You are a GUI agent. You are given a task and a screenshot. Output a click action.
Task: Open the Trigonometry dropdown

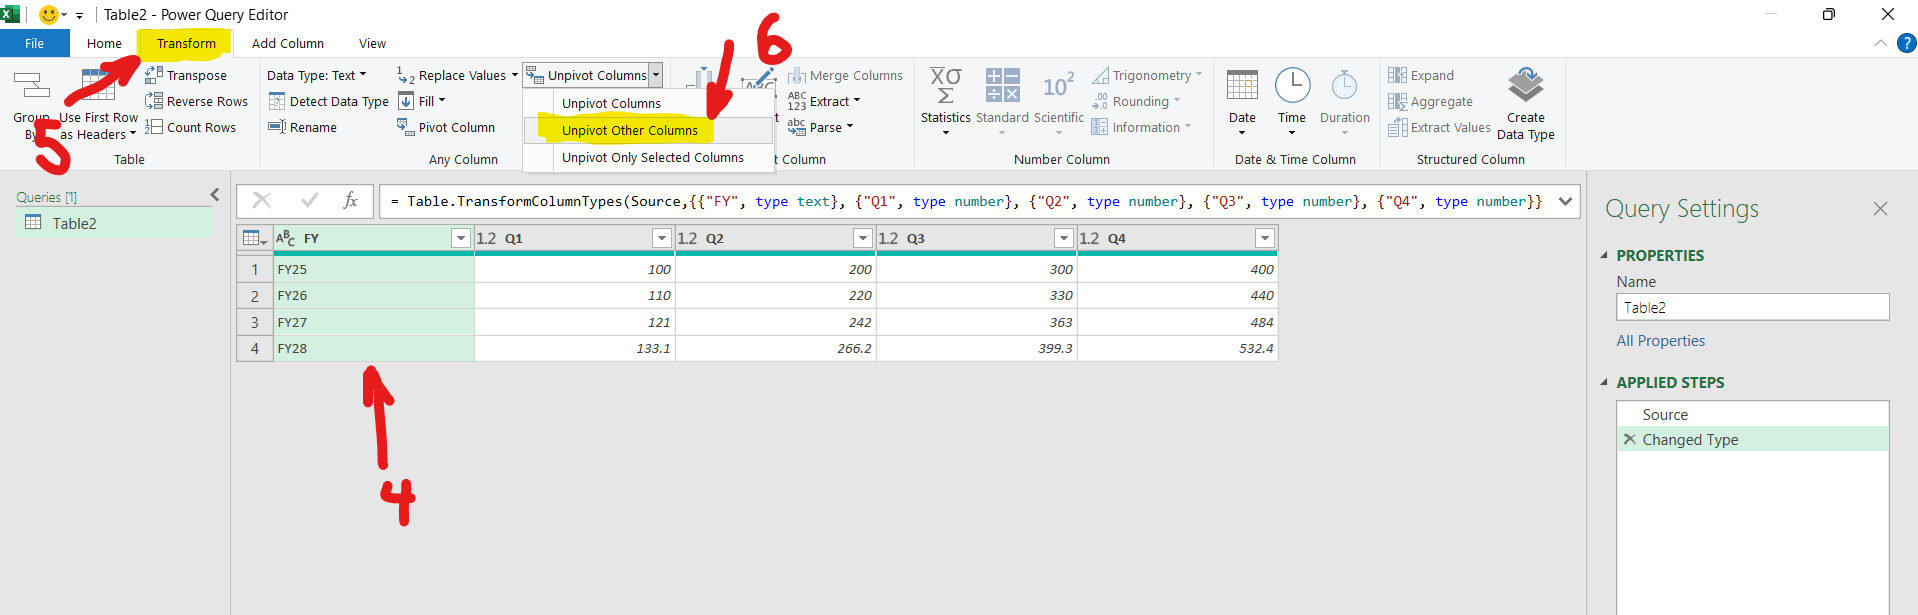pyautogui.click(x=1147, y=75)
